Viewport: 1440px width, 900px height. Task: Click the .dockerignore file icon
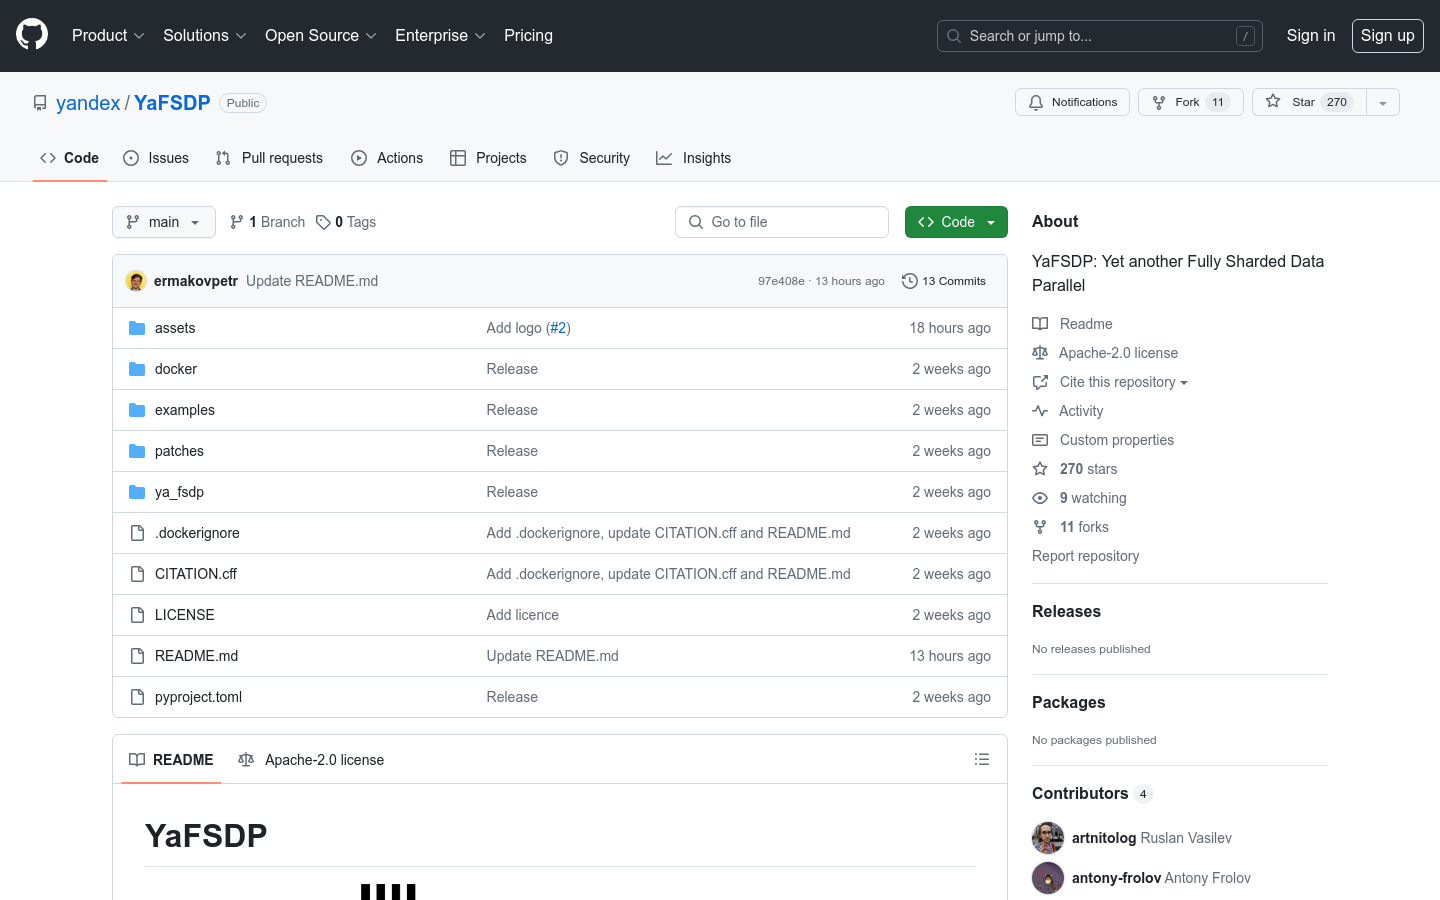click(x=137, y=533)
